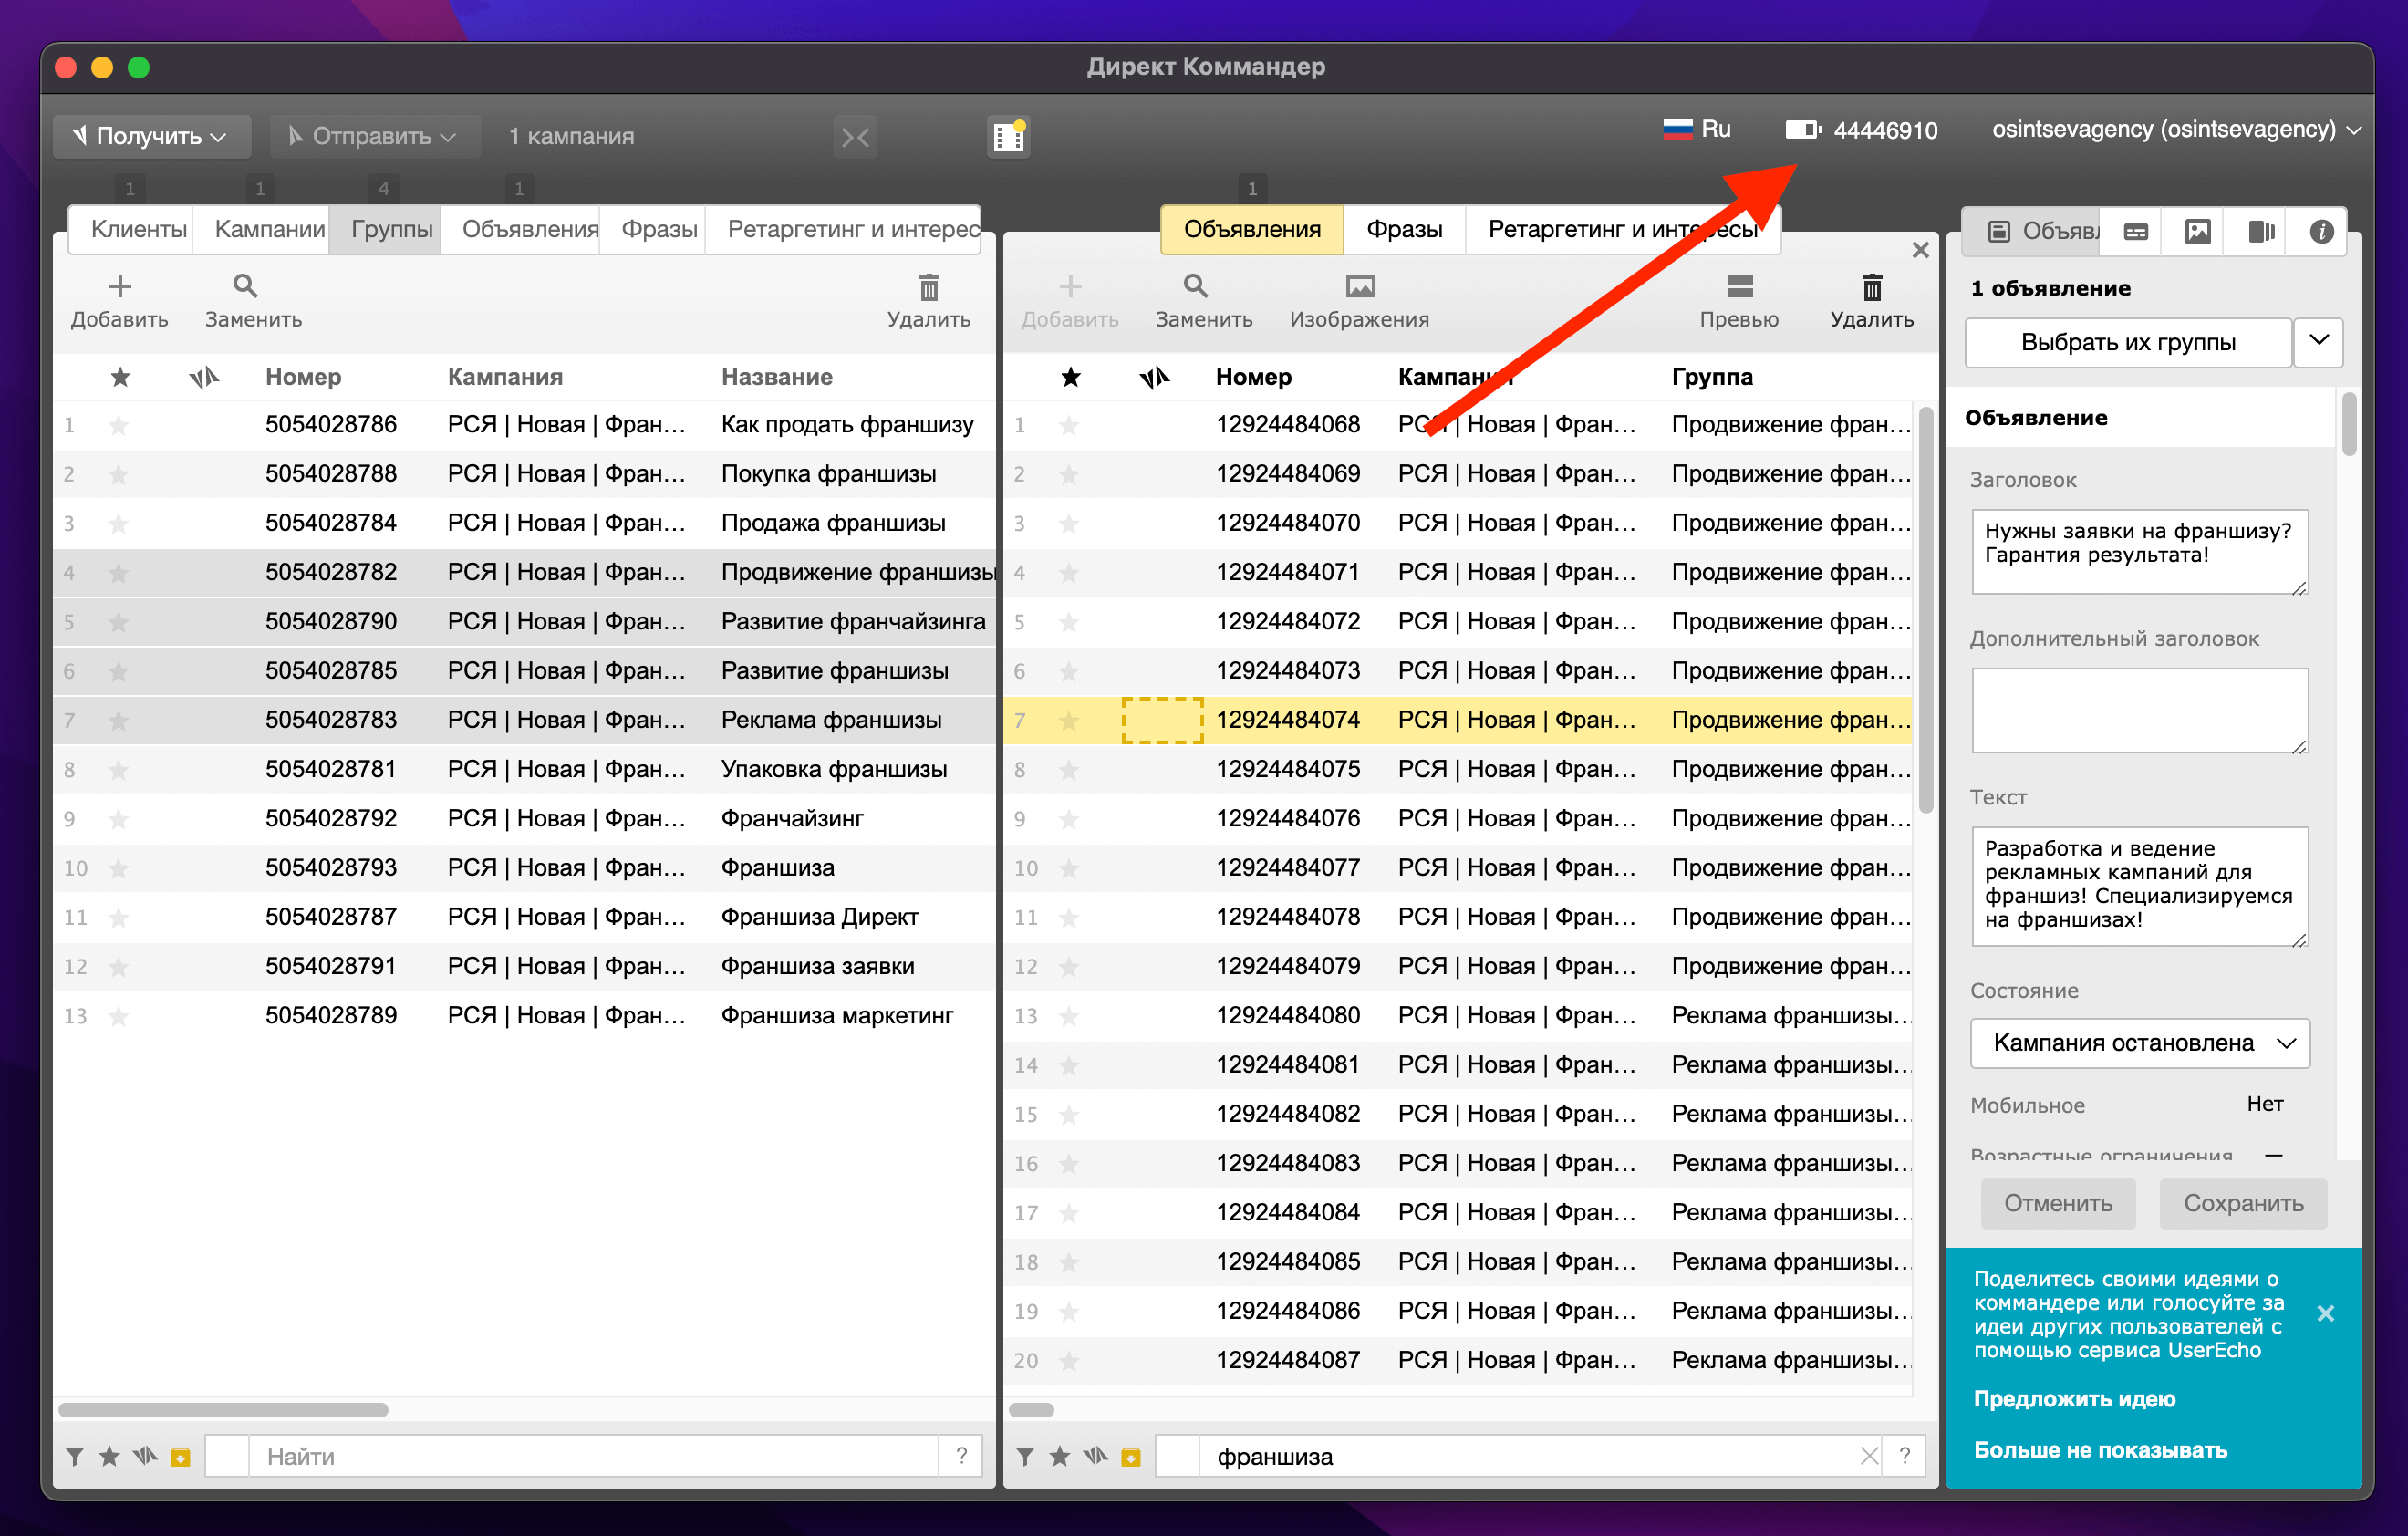Click the Дополнительный заголовок field
Image resolution: width=2408 pixels, height=1536 pixels.
pyautogui.click(x=2140, y=711)
